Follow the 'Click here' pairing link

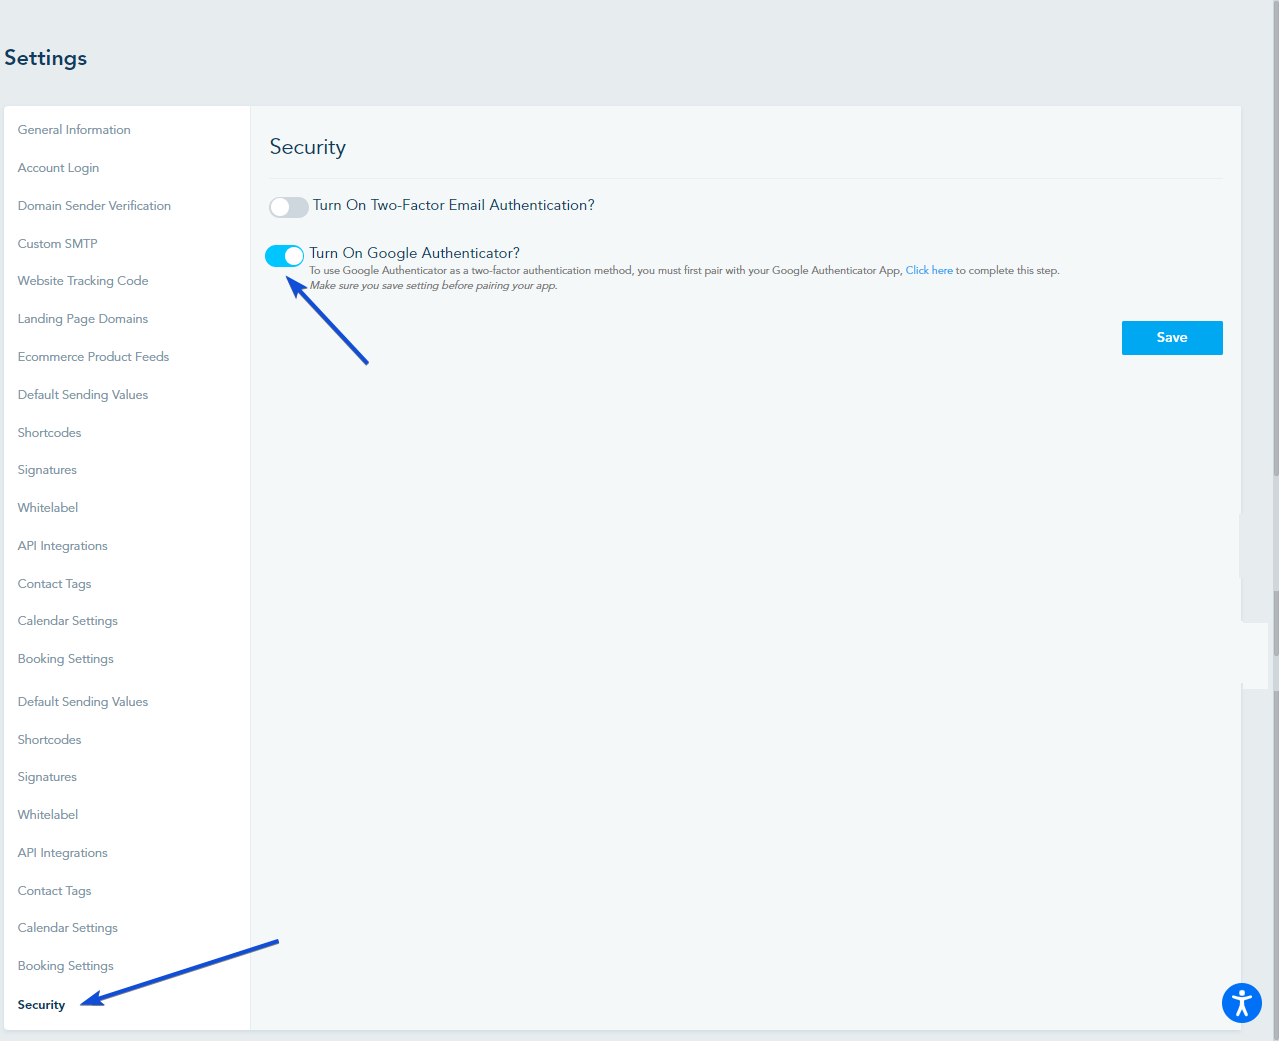point(929,271)
